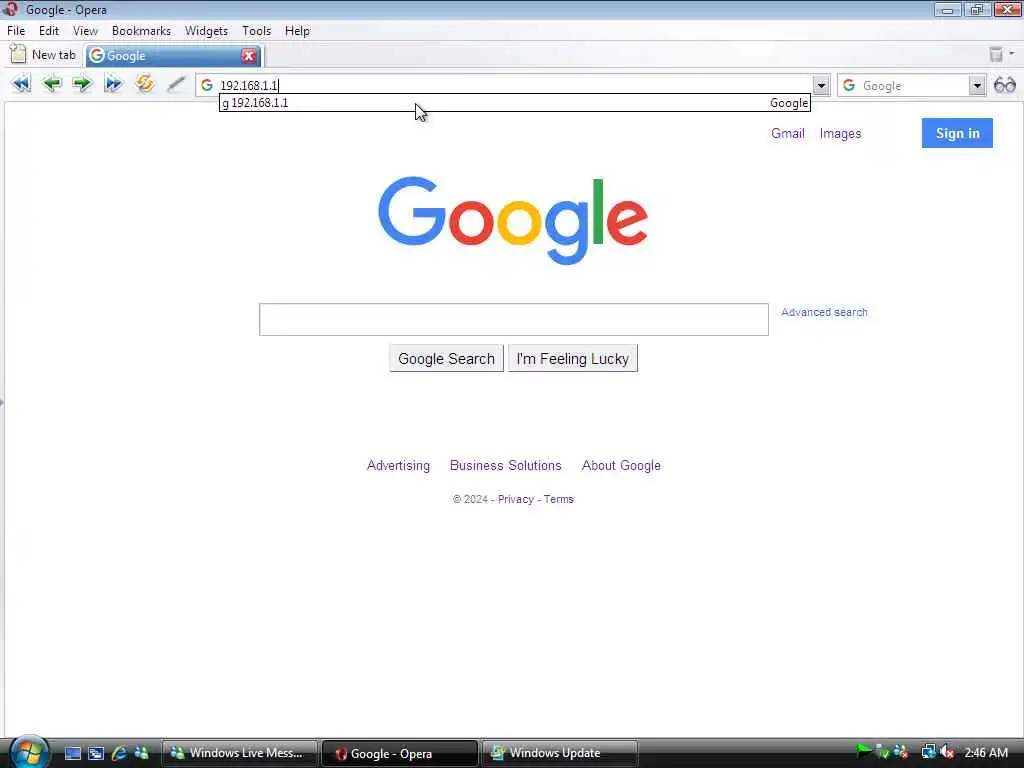This screenshot has width=1024, height=768.
Task: Click the blue Sign in button
Action: (957, 133)
